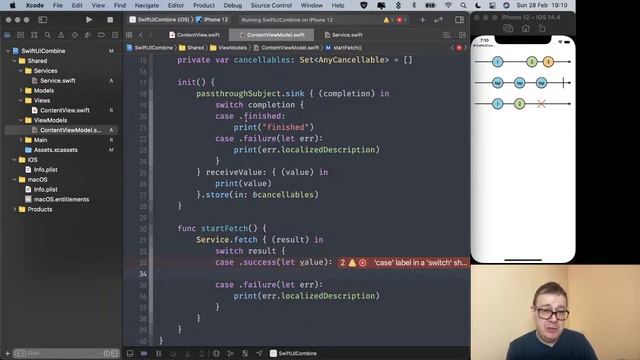Collapse the Services folder
The image size is (640, 360).
tap(21, 71)
